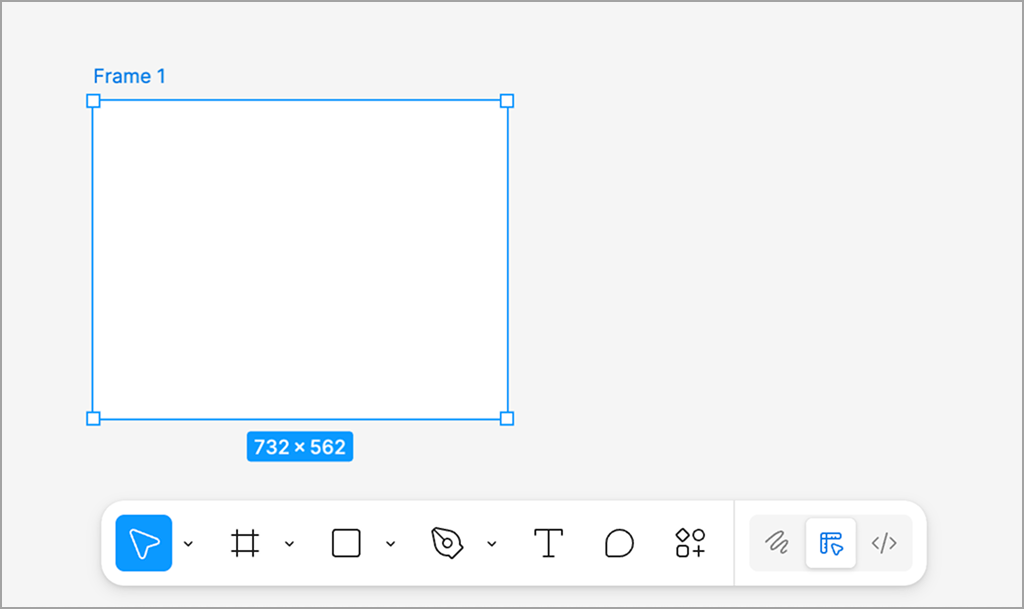Click inside the white Frame 1 area

300,260
